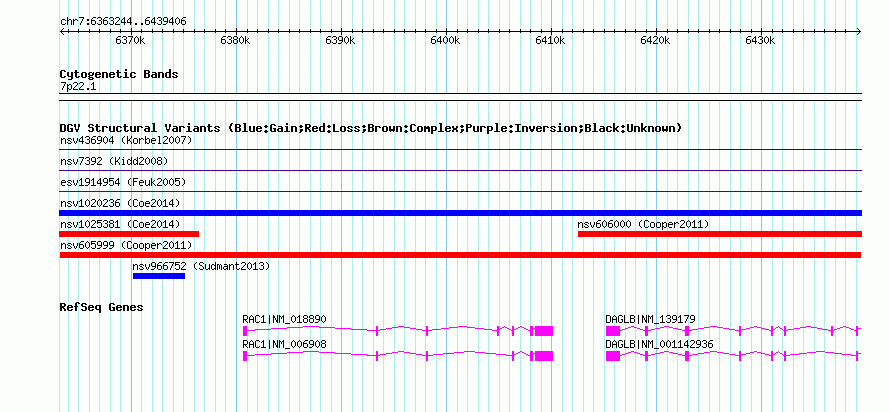The image size is (890, 412).
Task: Select the thin purple nsv7392 inversion line
Action: 460,171
